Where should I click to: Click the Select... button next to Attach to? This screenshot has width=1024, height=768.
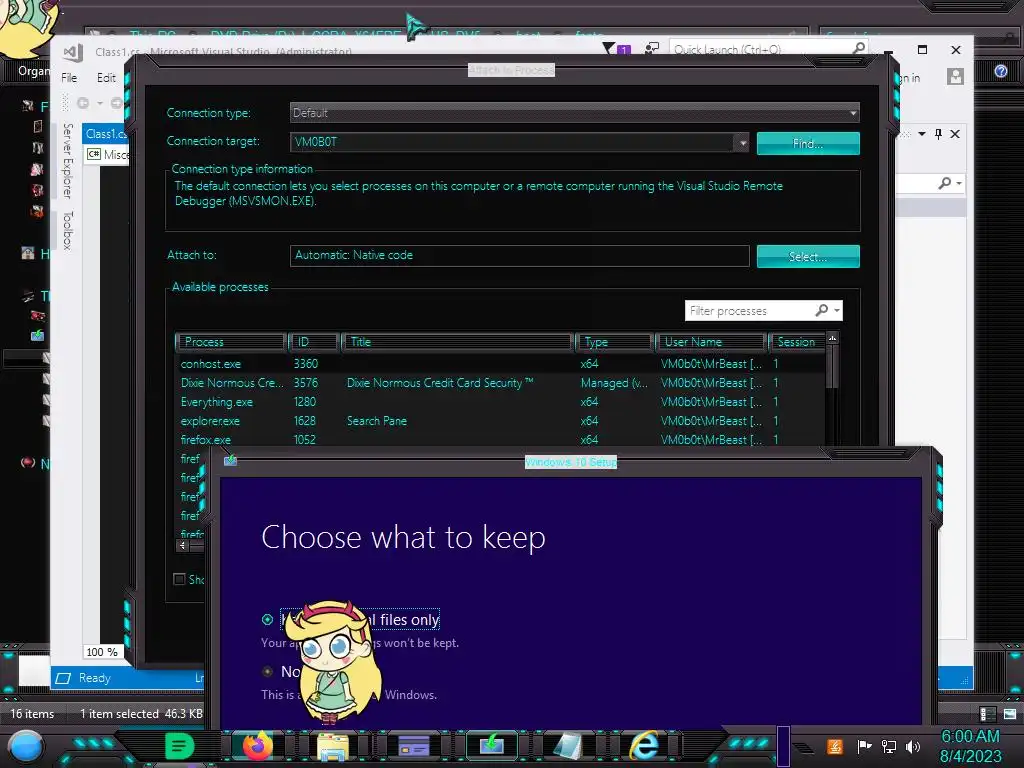808,256
